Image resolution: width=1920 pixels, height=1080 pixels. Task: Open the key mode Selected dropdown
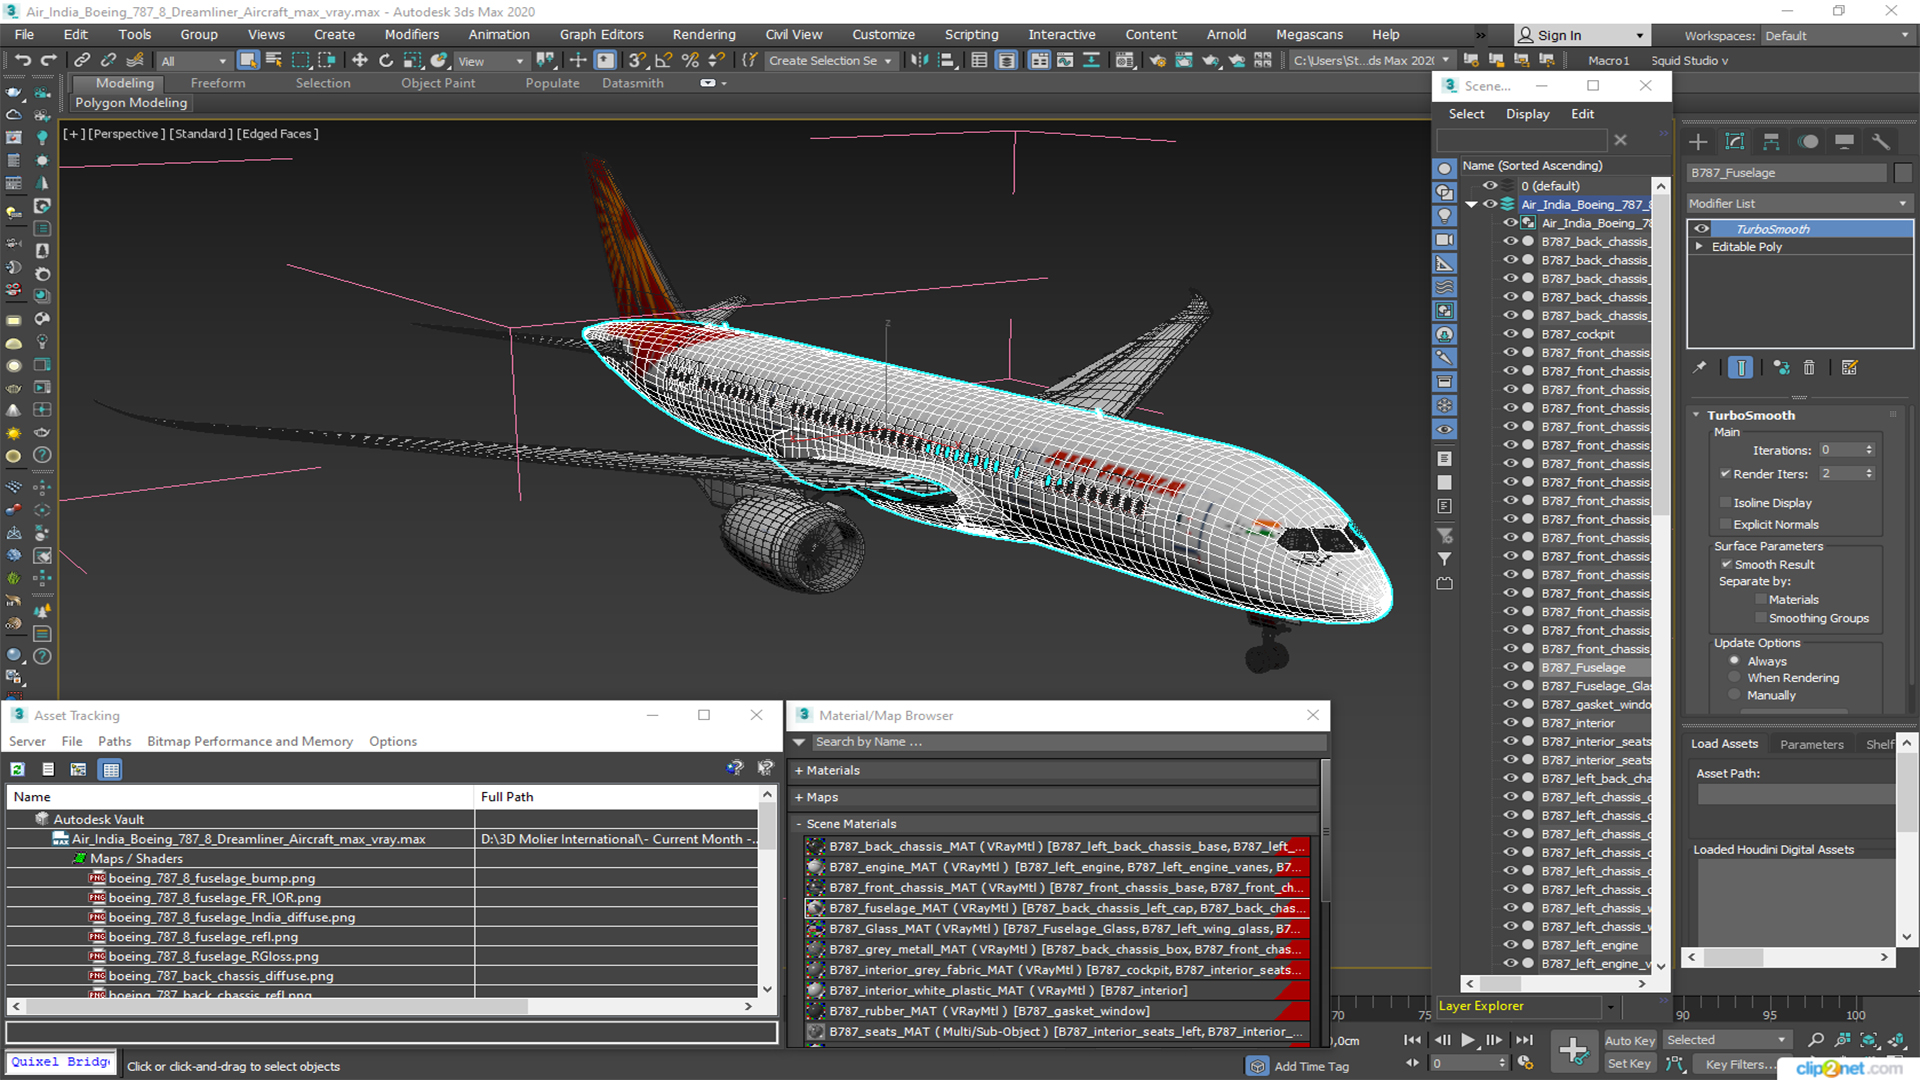(x=1726, y=1040)
